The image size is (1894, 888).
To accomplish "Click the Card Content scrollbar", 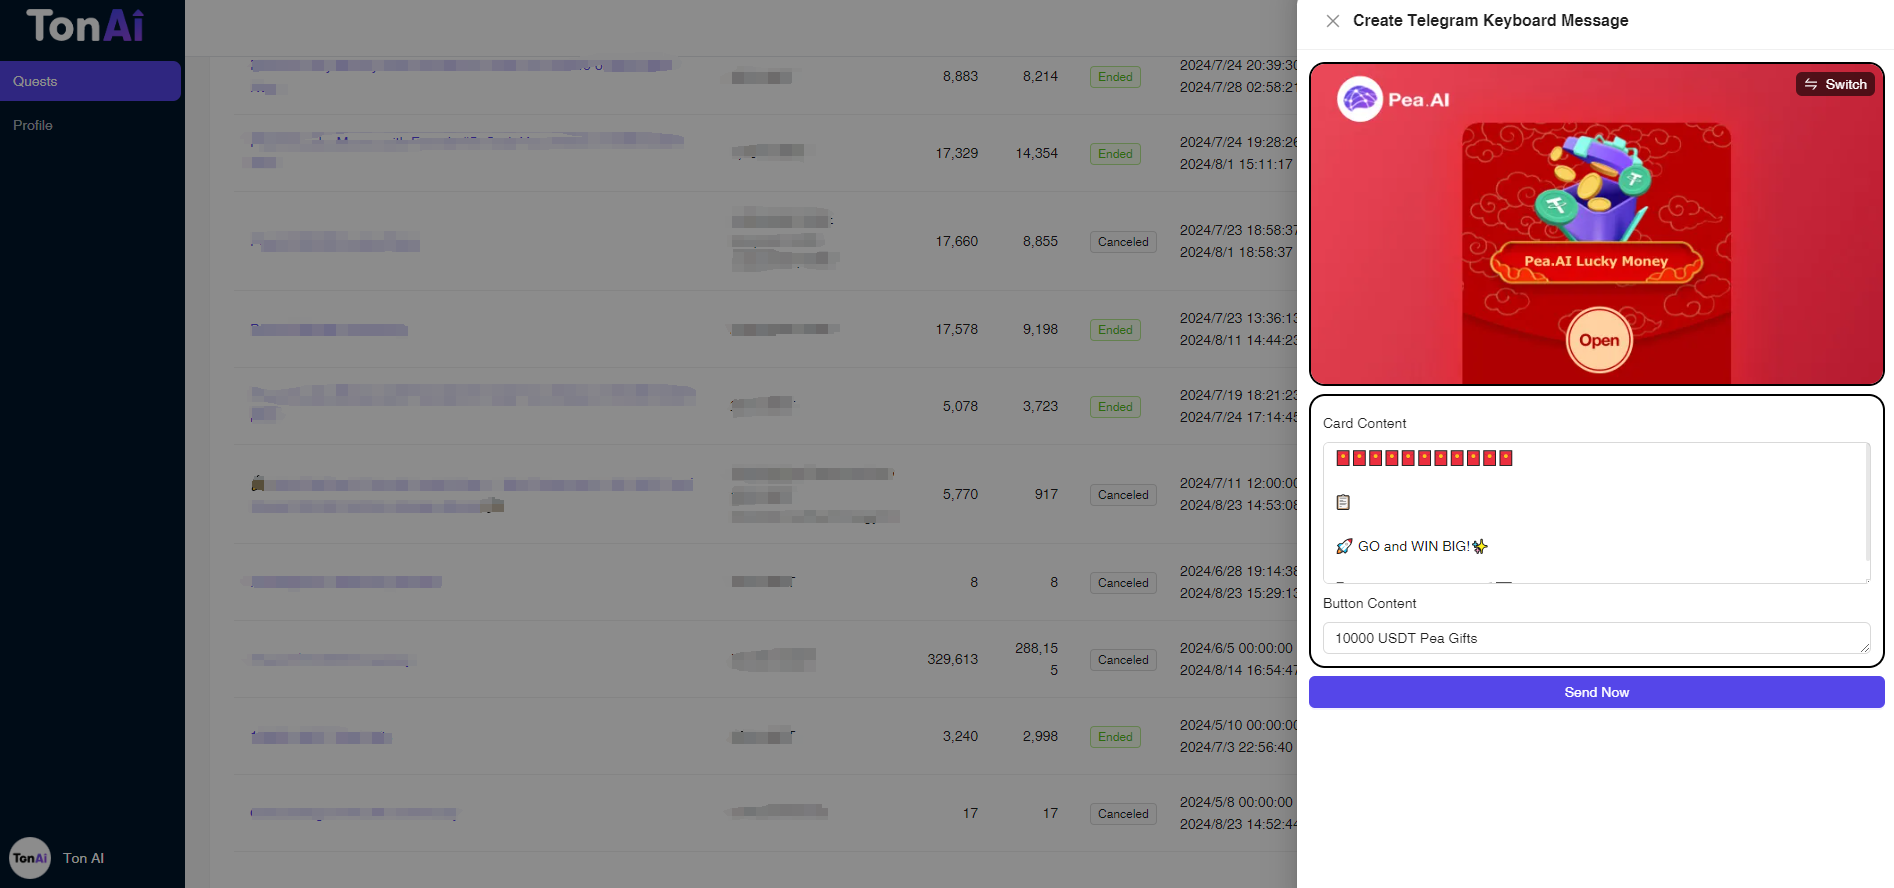I will [x=1867, y=503].
